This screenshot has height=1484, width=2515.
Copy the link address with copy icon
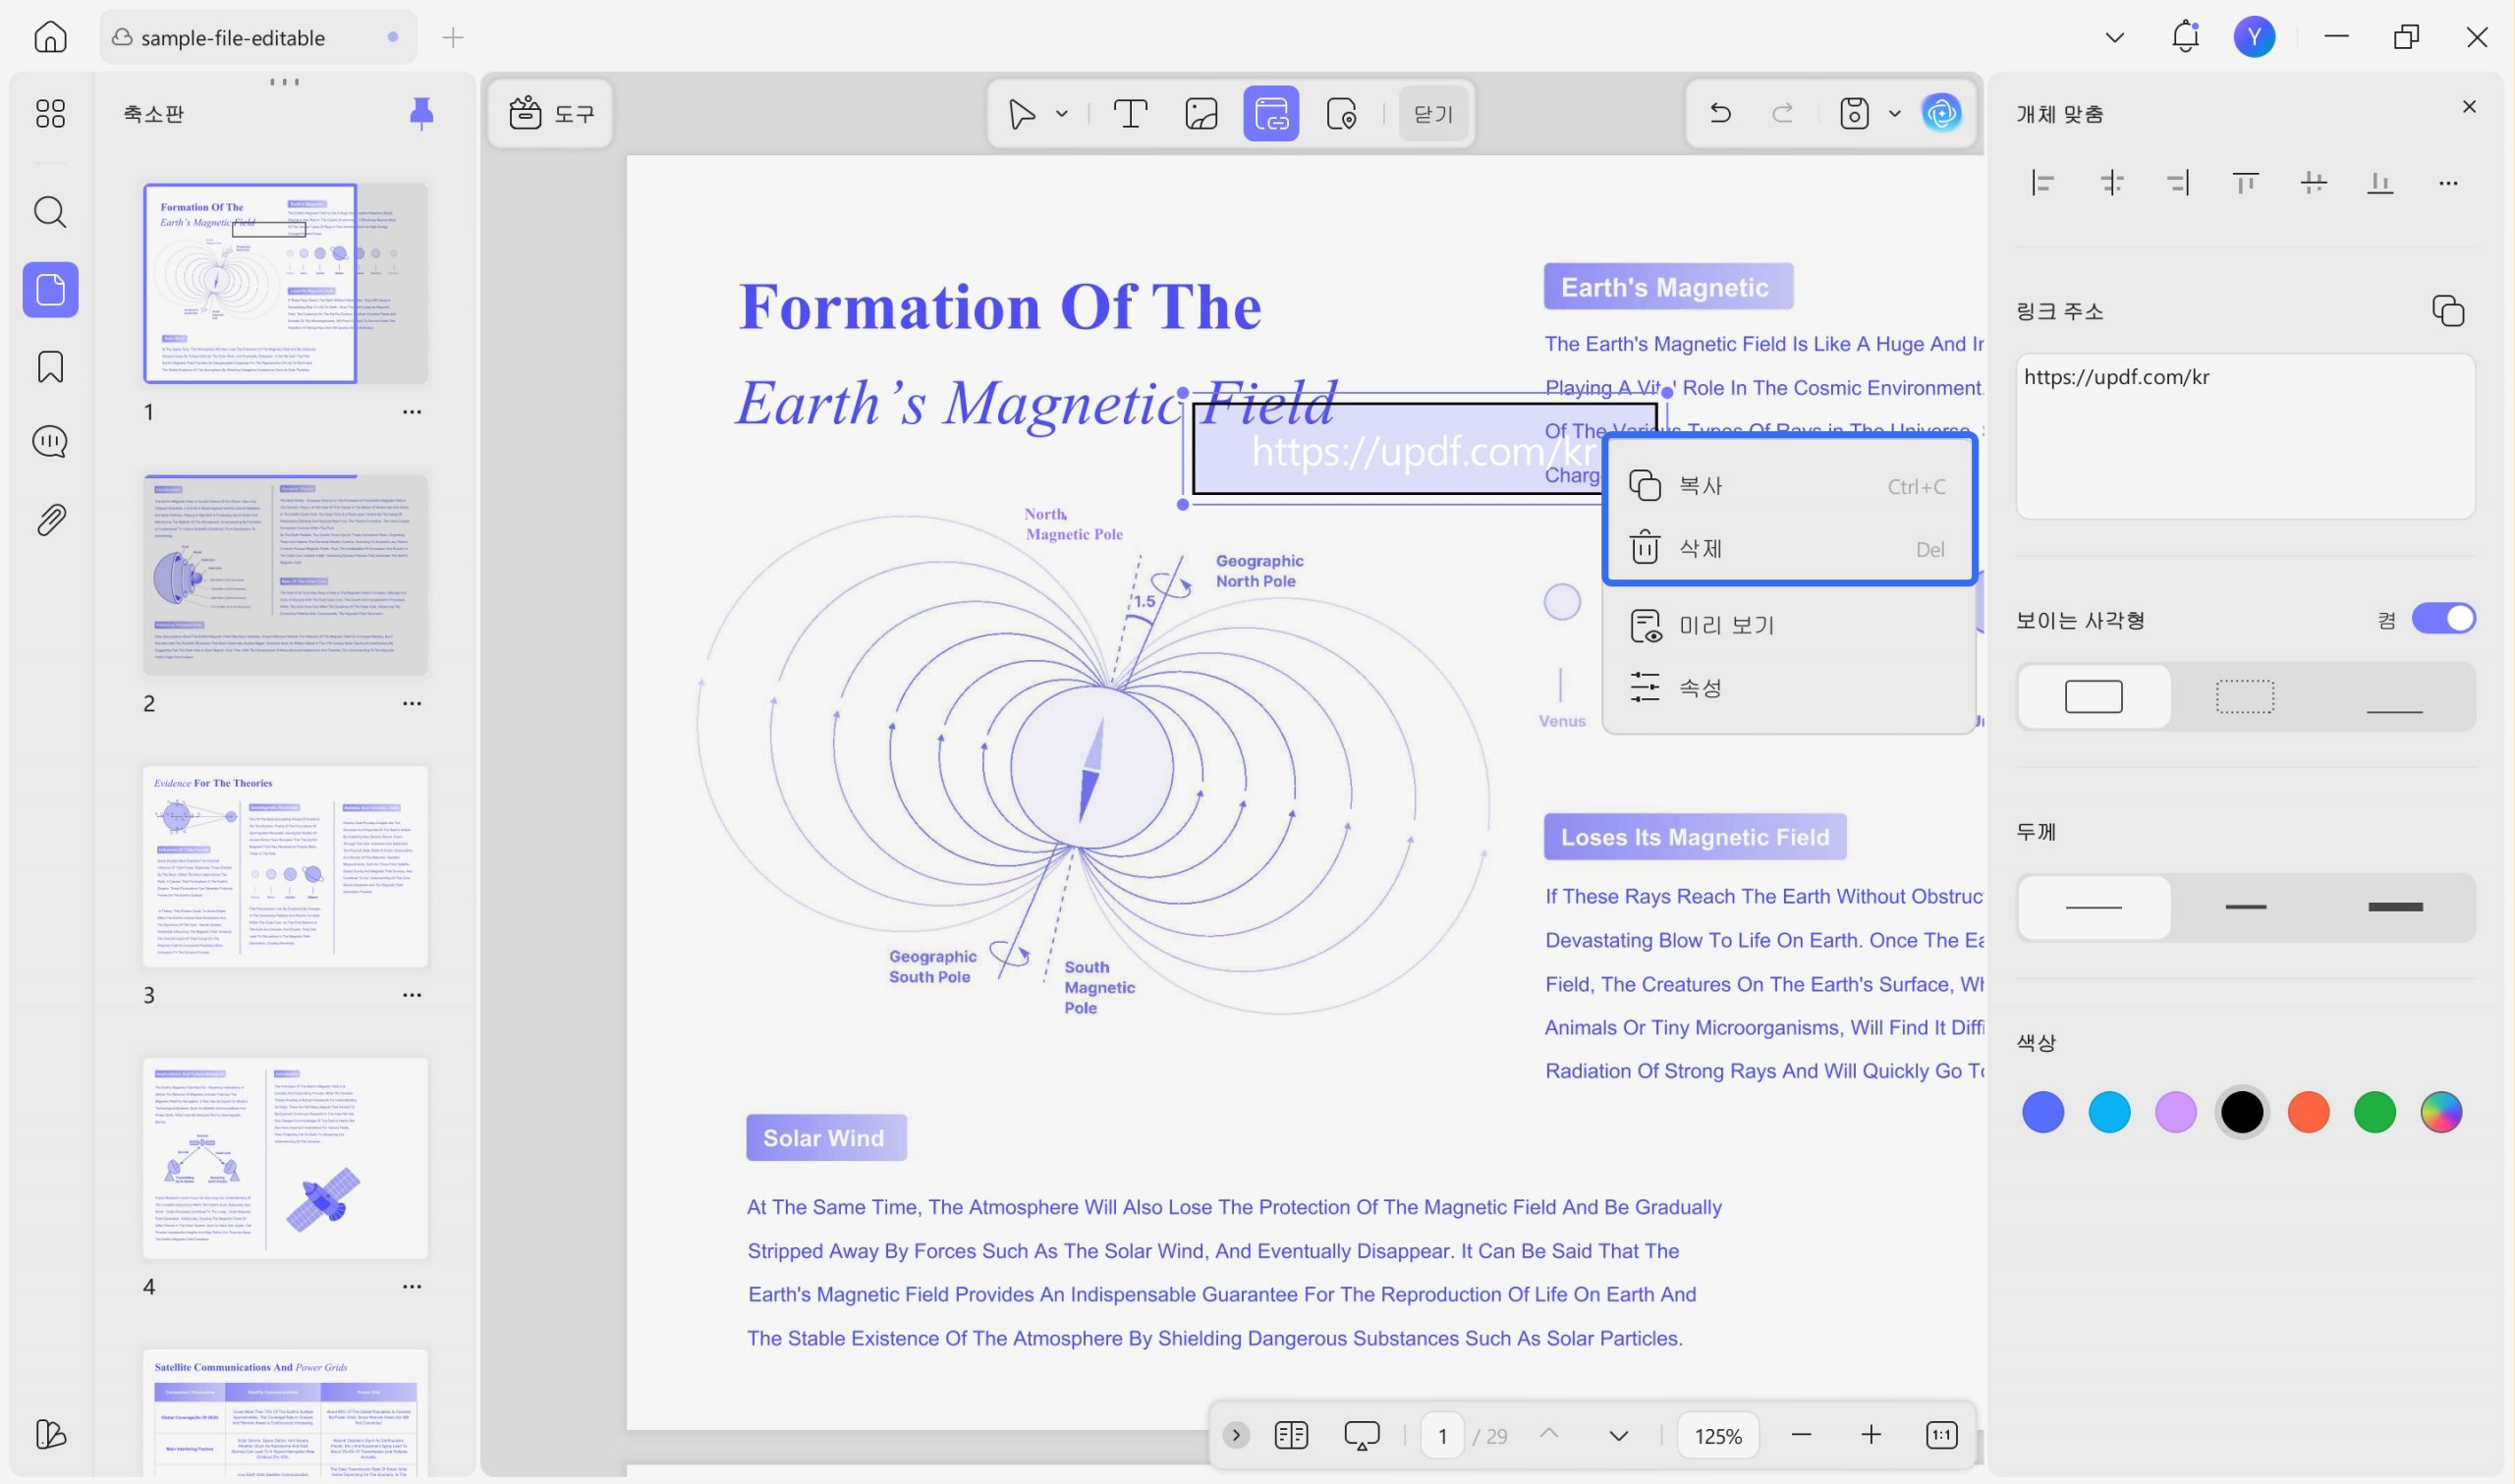2448,311
